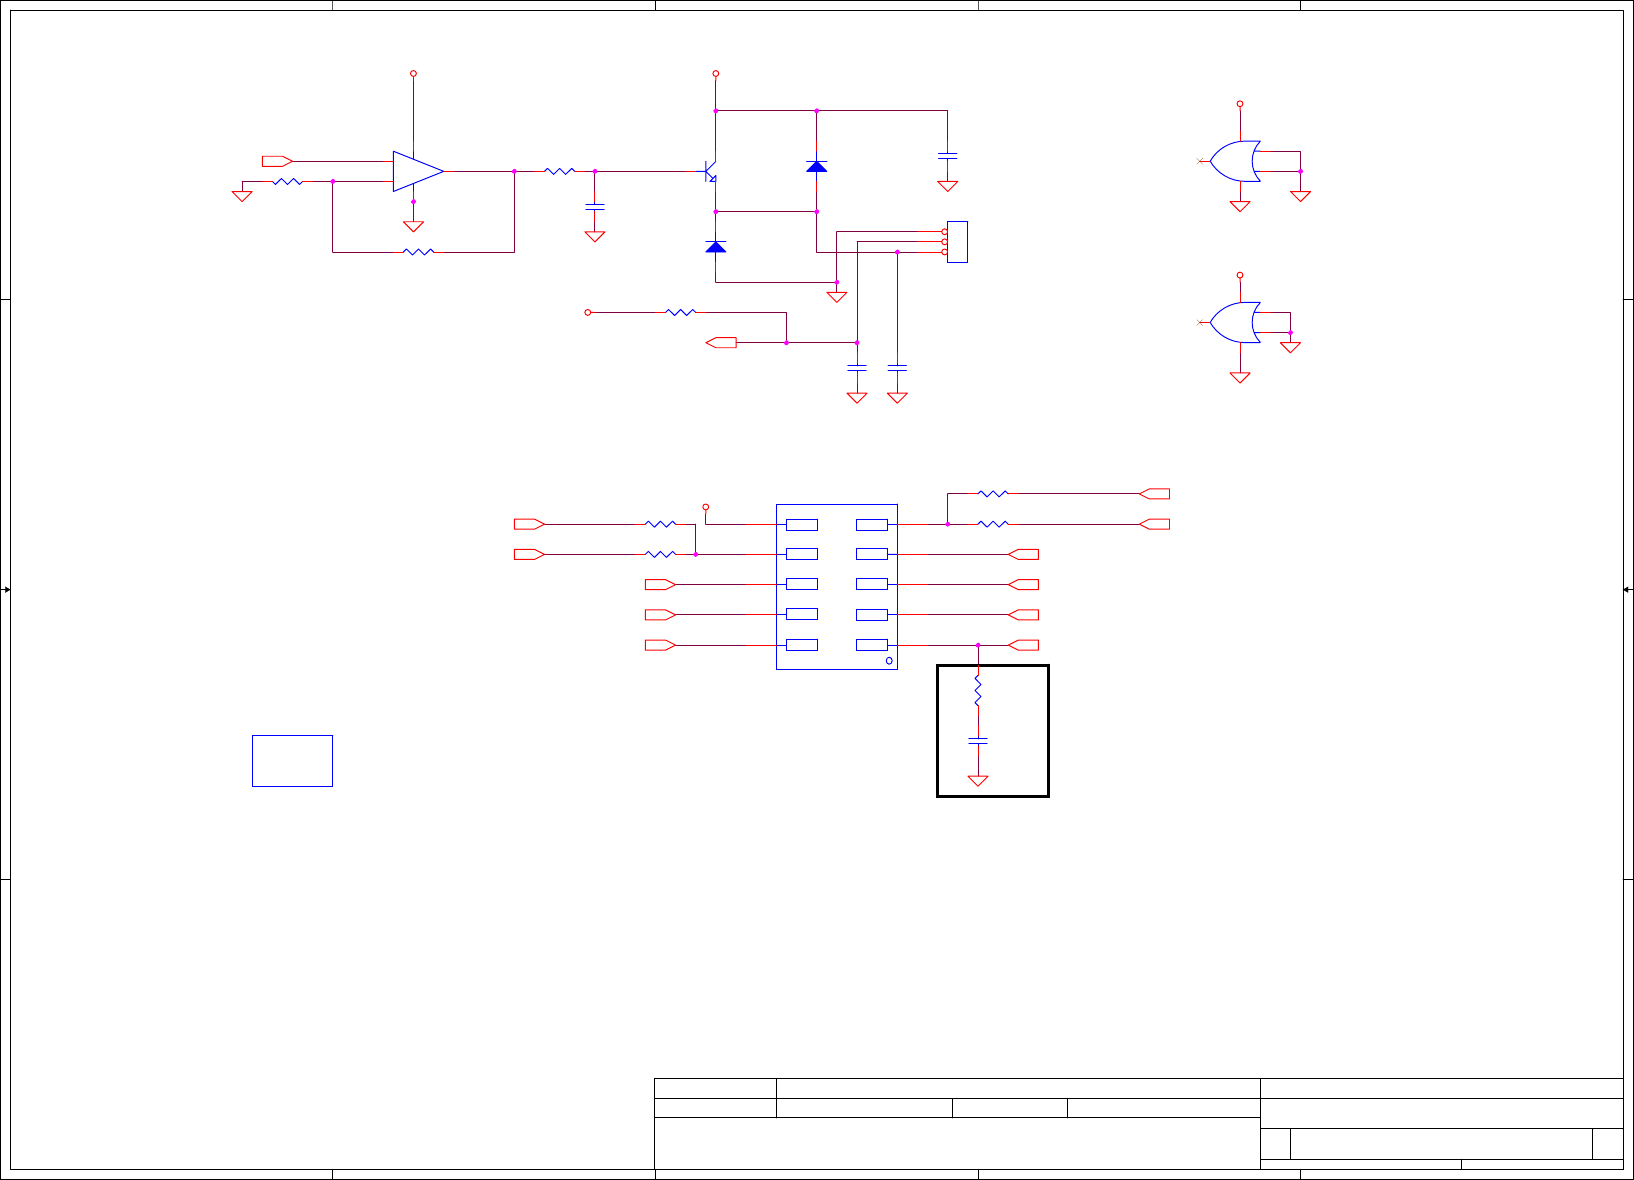This screenshot has width=1634, height=1180.
Task: Select the pull-up resistor below the transistor stage
Action: pyautogui.click(x=681, y=313)
